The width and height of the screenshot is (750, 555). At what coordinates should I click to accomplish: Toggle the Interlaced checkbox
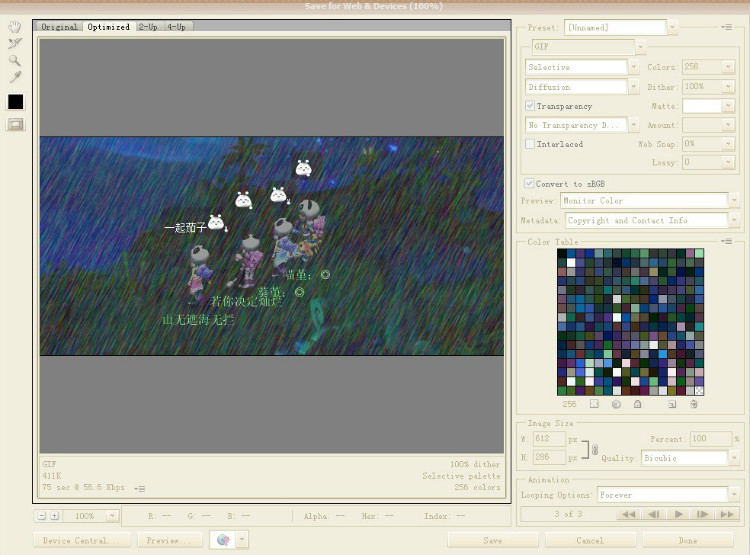click(530, 144)
